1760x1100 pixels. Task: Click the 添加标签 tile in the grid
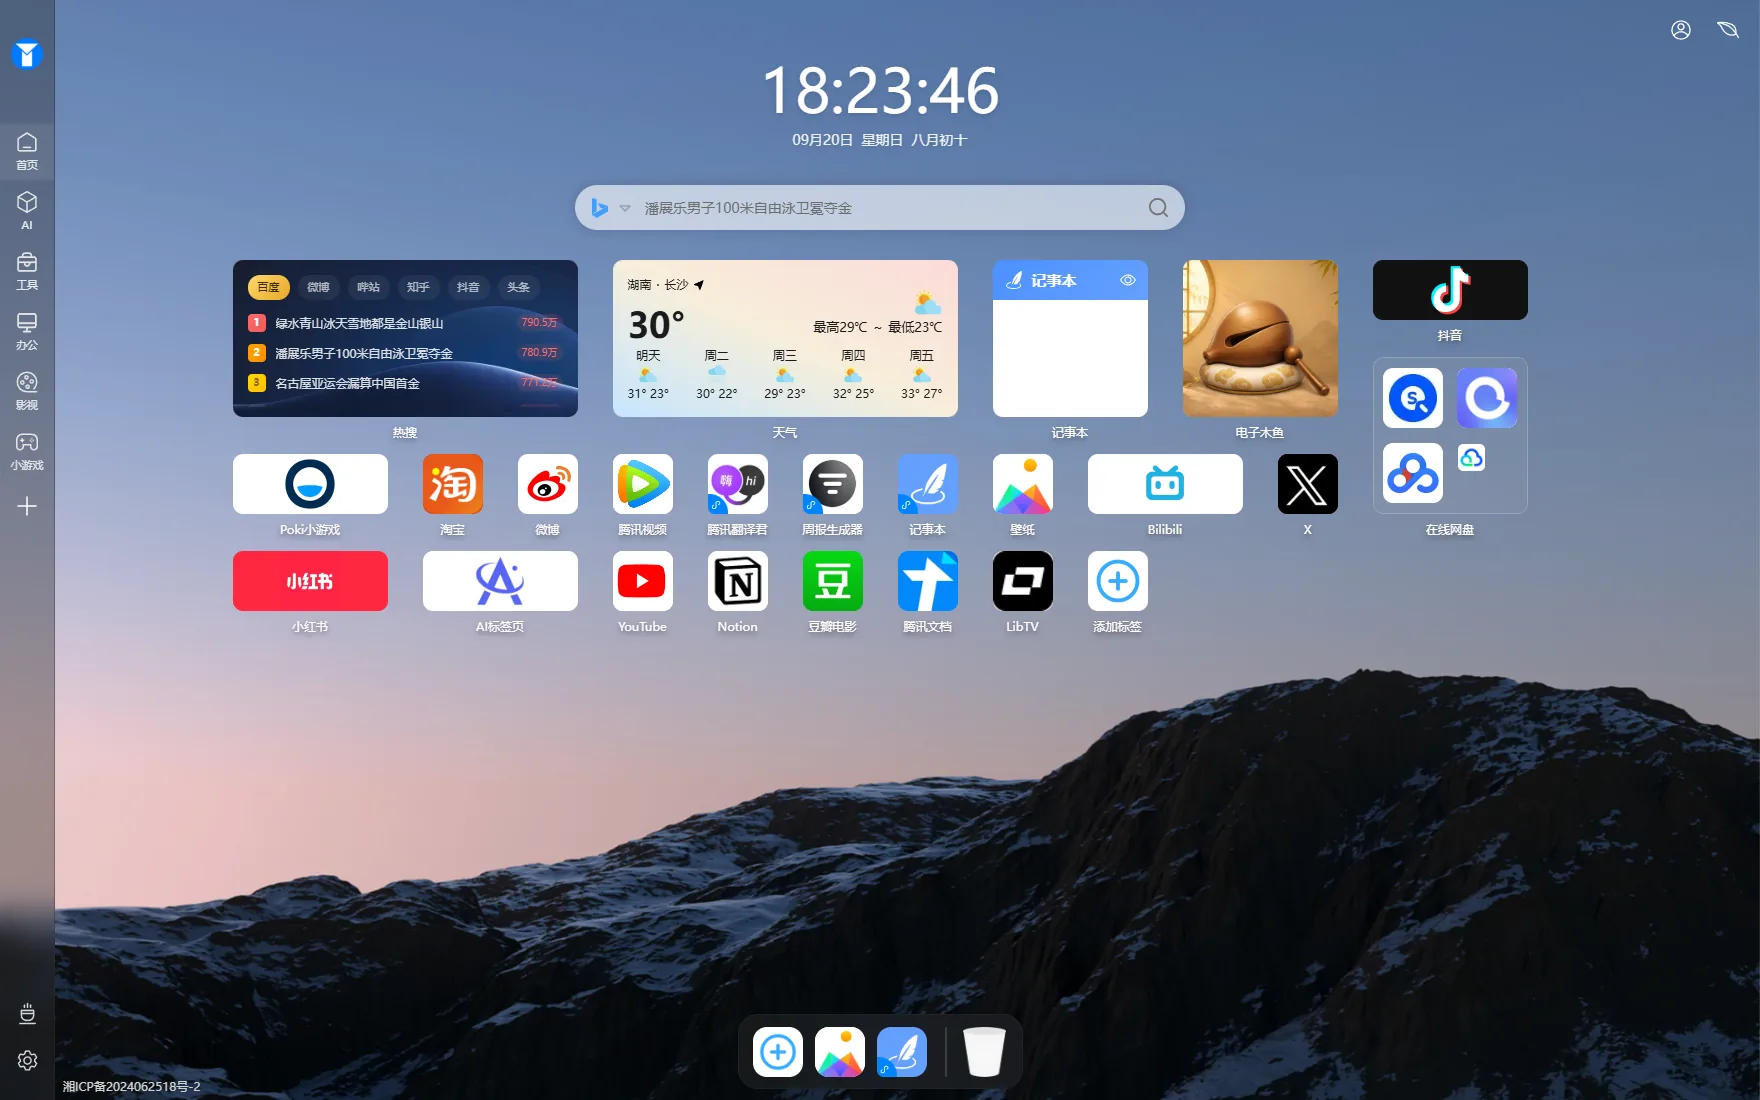(1118, 581)
